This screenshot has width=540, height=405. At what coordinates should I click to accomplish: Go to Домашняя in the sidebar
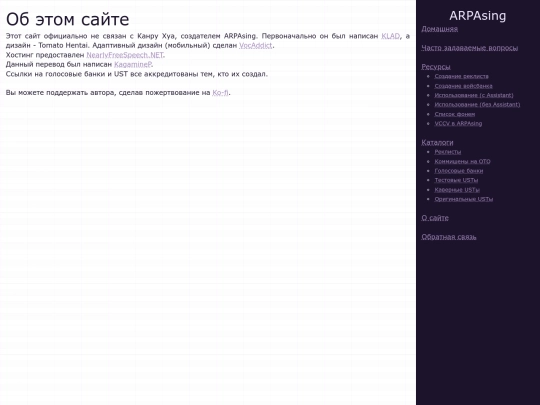tap(439, 29)
